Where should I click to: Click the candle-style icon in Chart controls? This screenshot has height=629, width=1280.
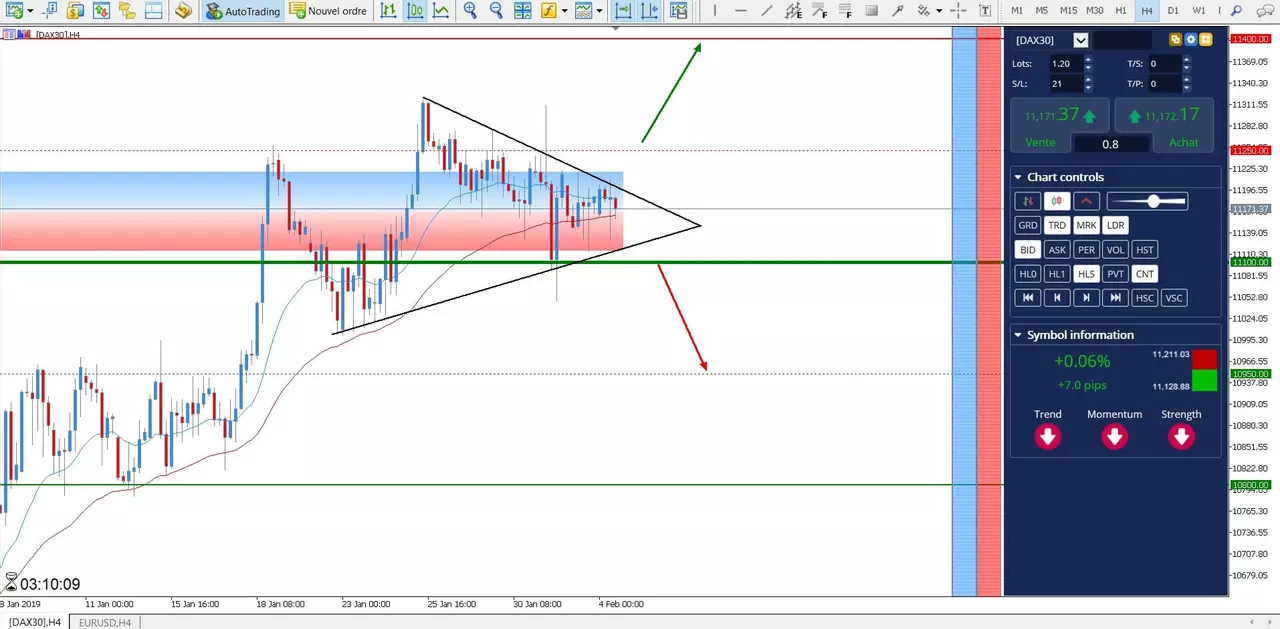point(1057,201)
